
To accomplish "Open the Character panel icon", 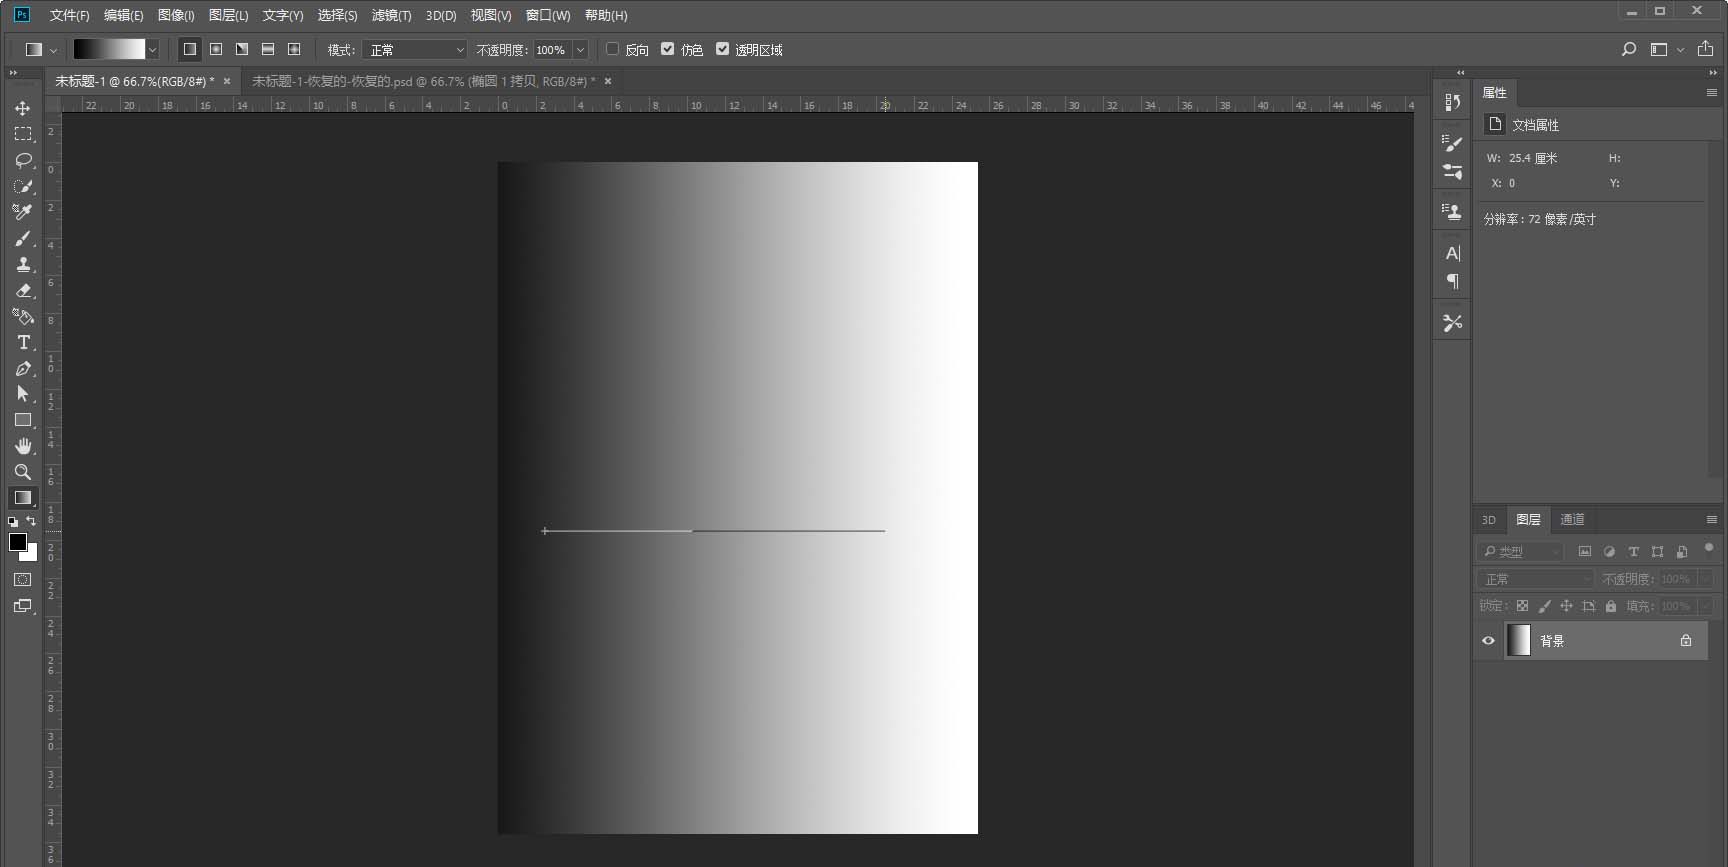I will coord(1453,253).
